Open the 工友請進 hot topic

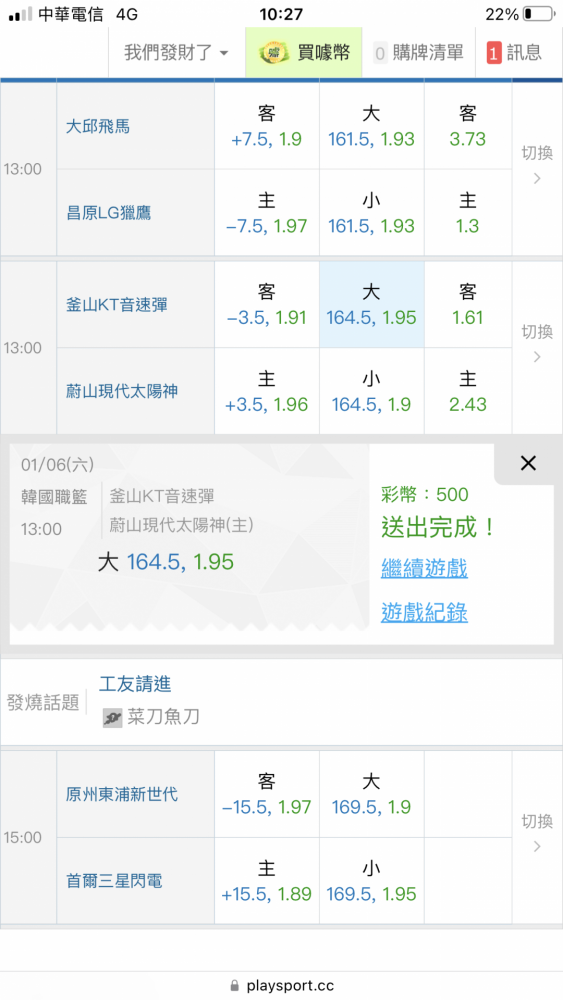pyautogui.click(x=135, y=684)
